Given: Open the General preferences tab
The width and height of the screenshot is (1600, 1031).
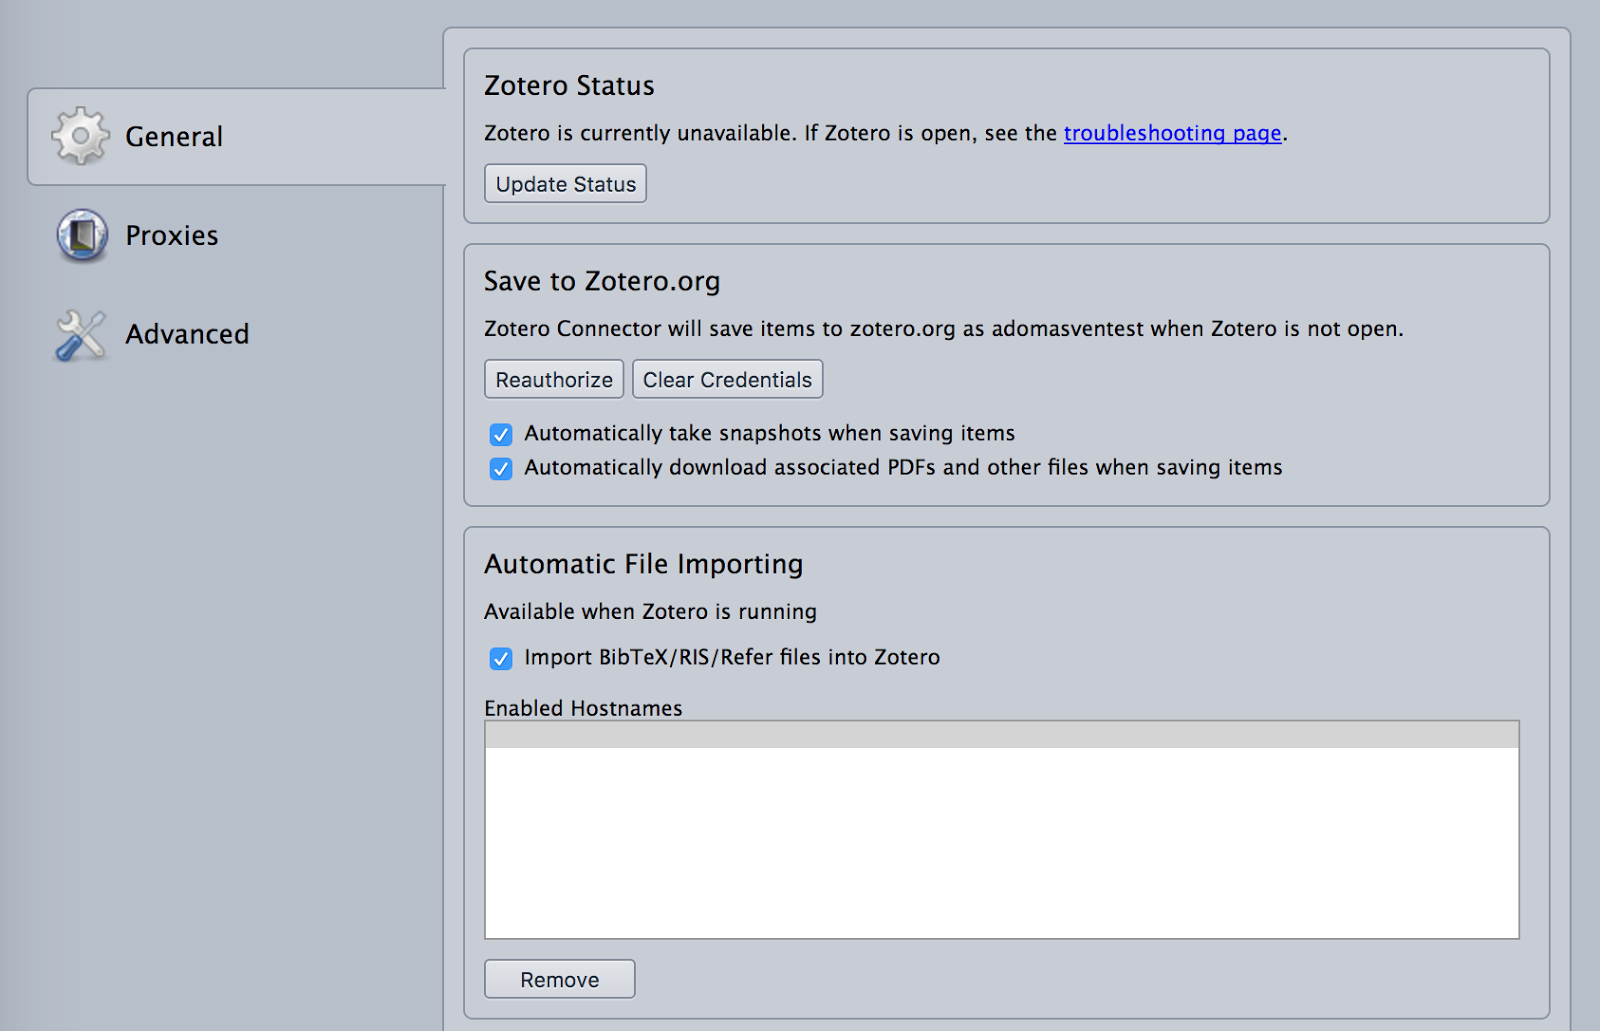Looking at the screenshot, I should tap(237, 136).
